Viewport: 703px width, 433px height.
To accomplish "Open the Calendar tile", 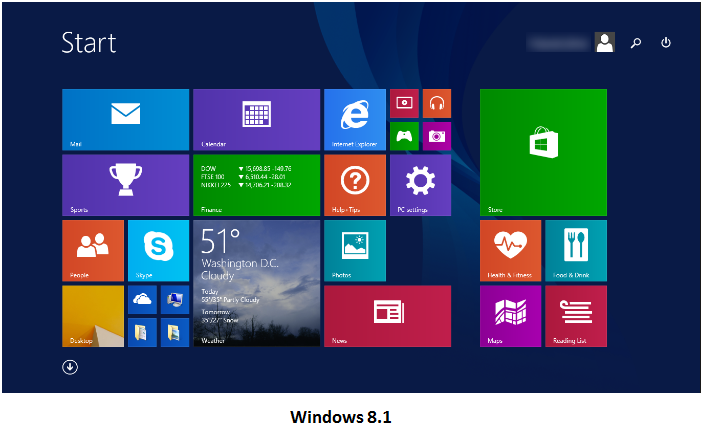I will click(x=256, y=120).
